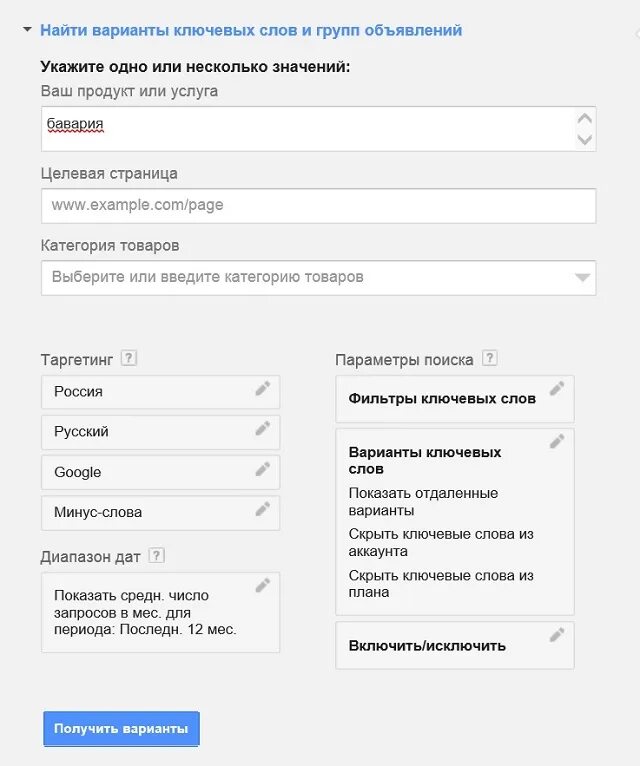Click pencil icon next to Русский language
This screenshot has width=640, height=766.
(x=263, y=428)
